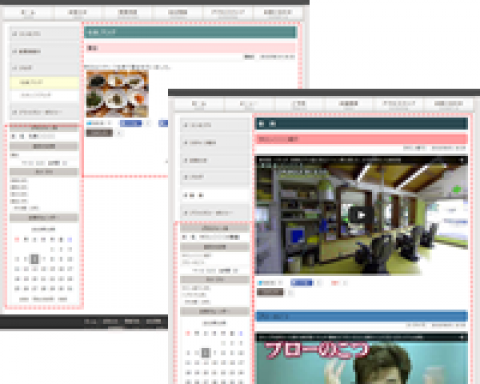Play the office interior video
This screenshot has width=480, height=384.
[361, 215]
